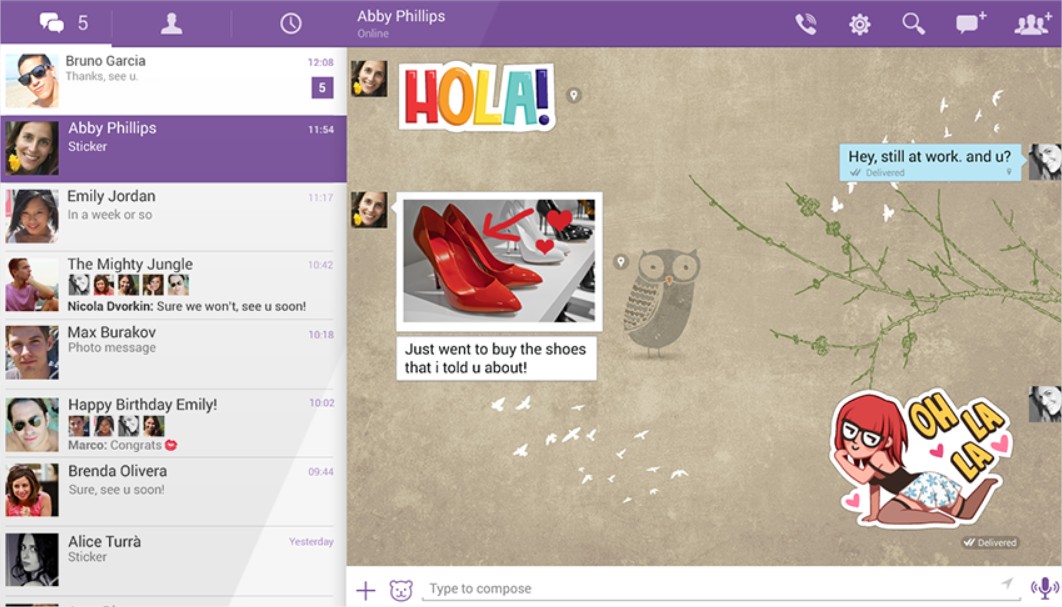
Task: Record a voice message with microphone
Action: point(1044,588)
